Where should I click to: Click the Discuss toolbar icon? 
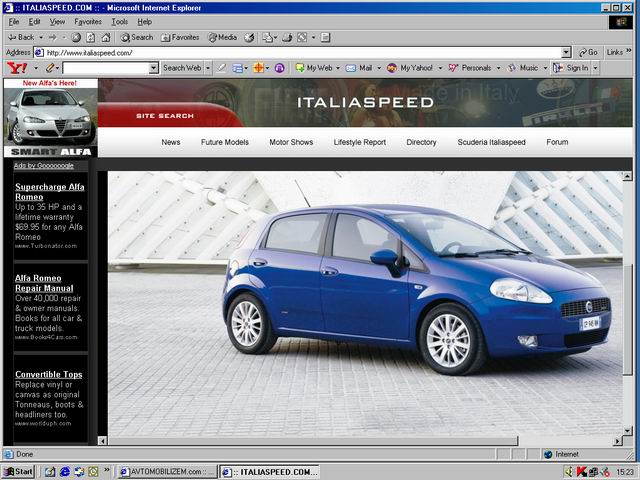pos(325,38)
